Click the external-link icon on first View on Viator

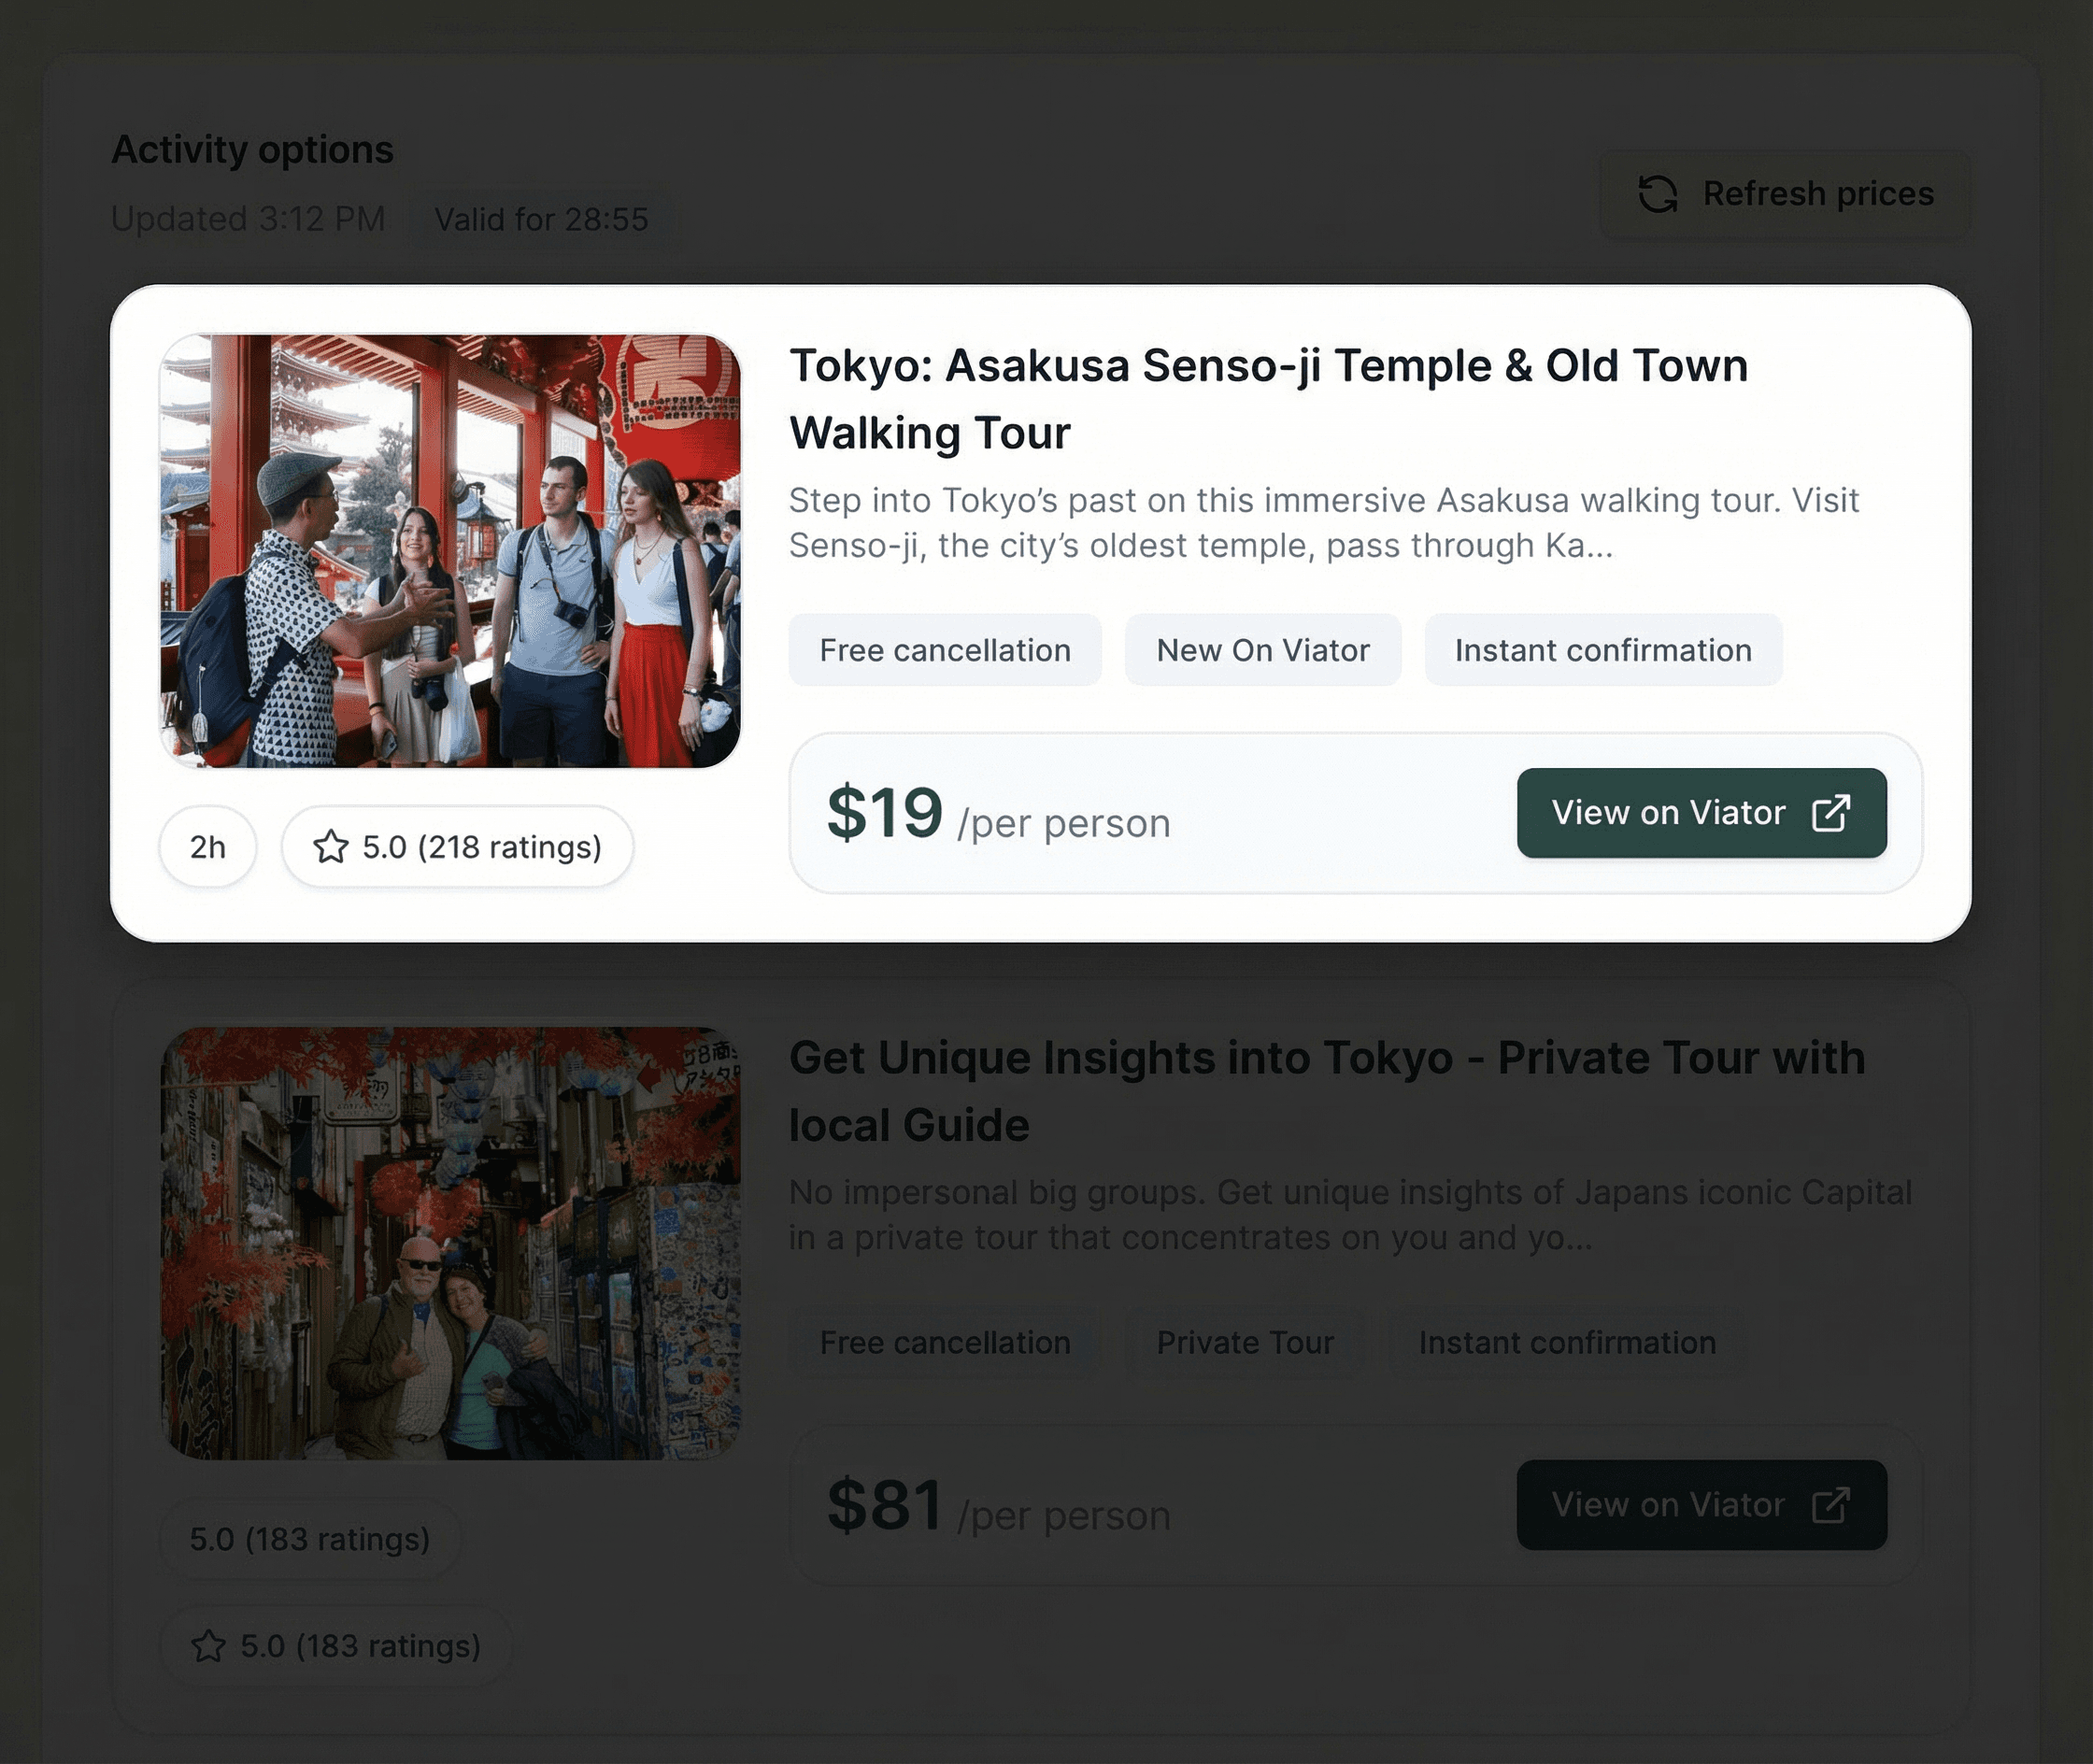(x=1831, y=814)
